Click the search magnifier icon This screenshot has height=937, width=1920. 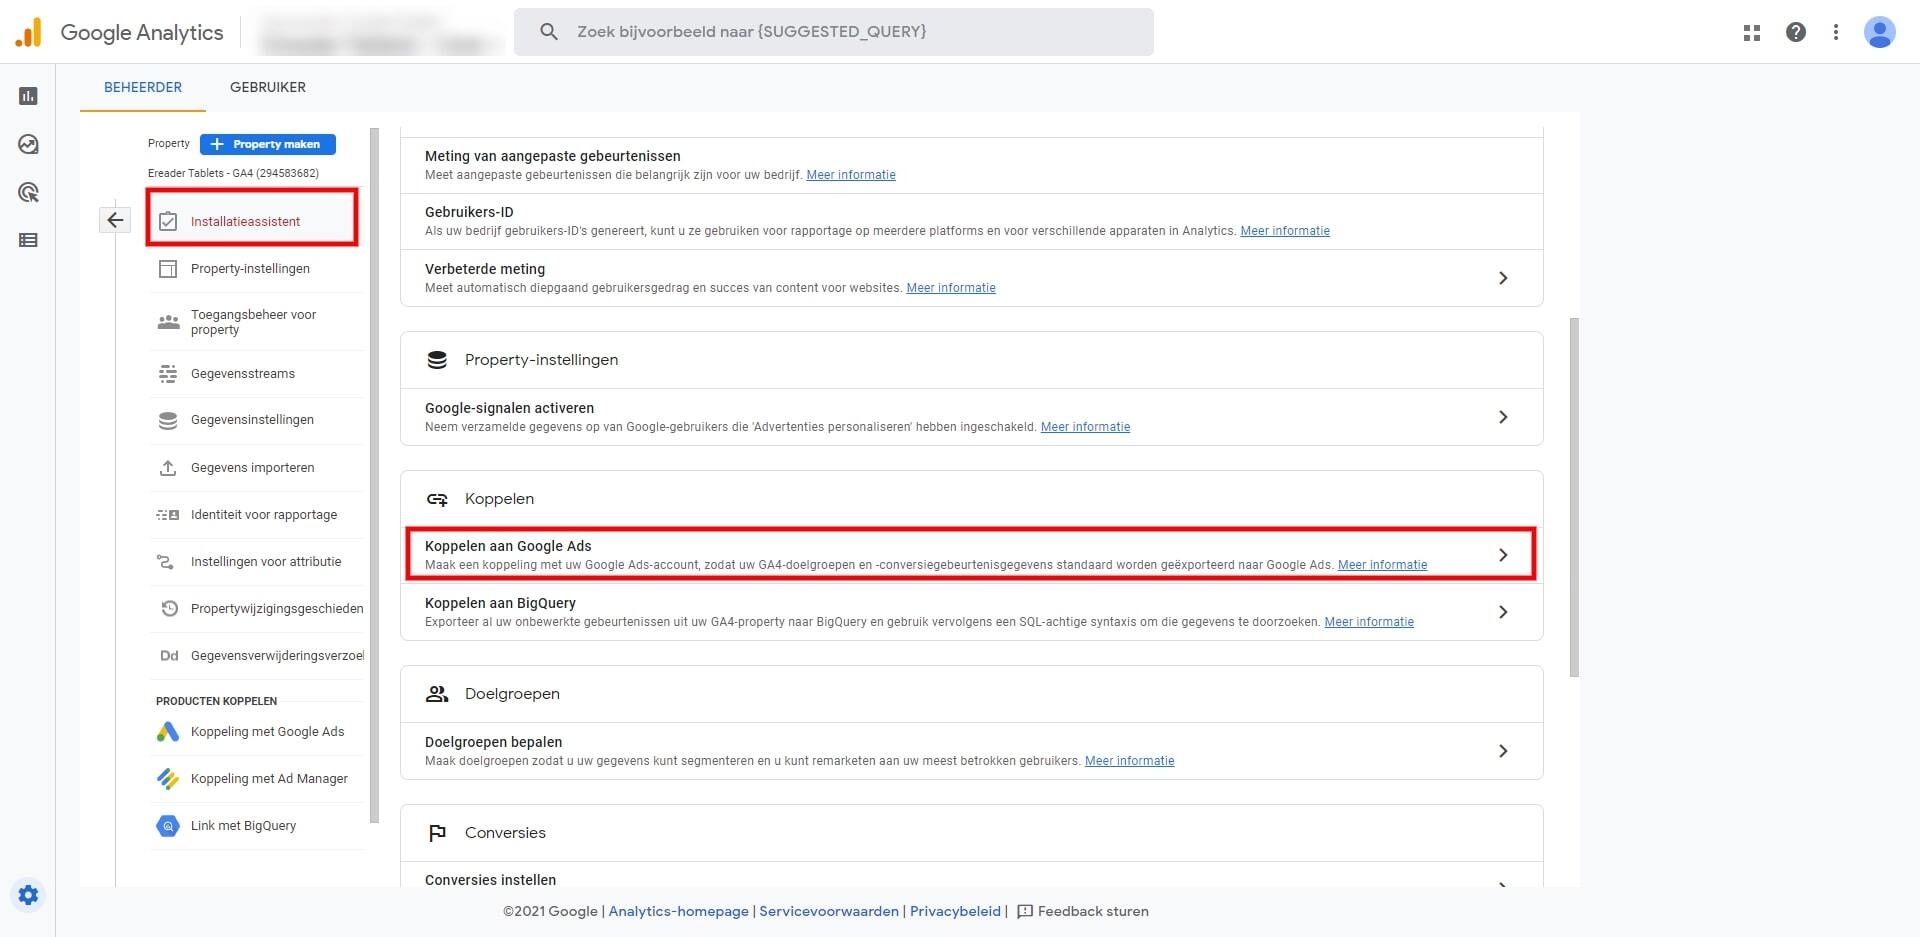coord(549,32)
